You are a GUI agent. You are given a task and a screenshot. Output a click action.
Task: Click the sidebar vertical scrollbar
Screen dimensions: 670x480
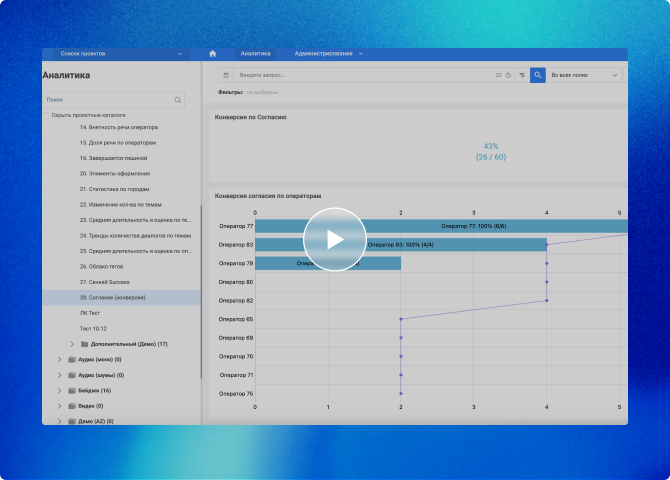point(201,292)
